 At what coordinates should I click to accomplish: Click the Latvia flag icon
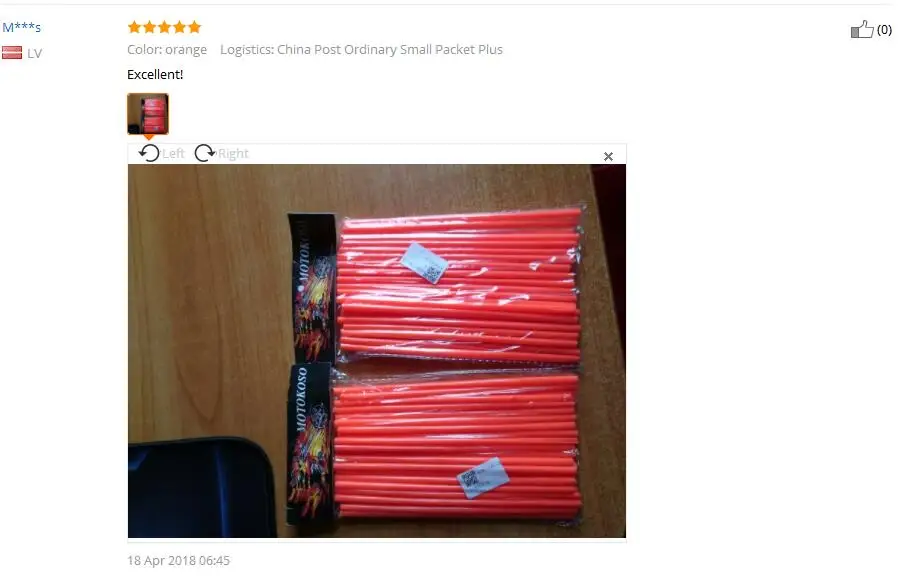(x=12, y=53)
